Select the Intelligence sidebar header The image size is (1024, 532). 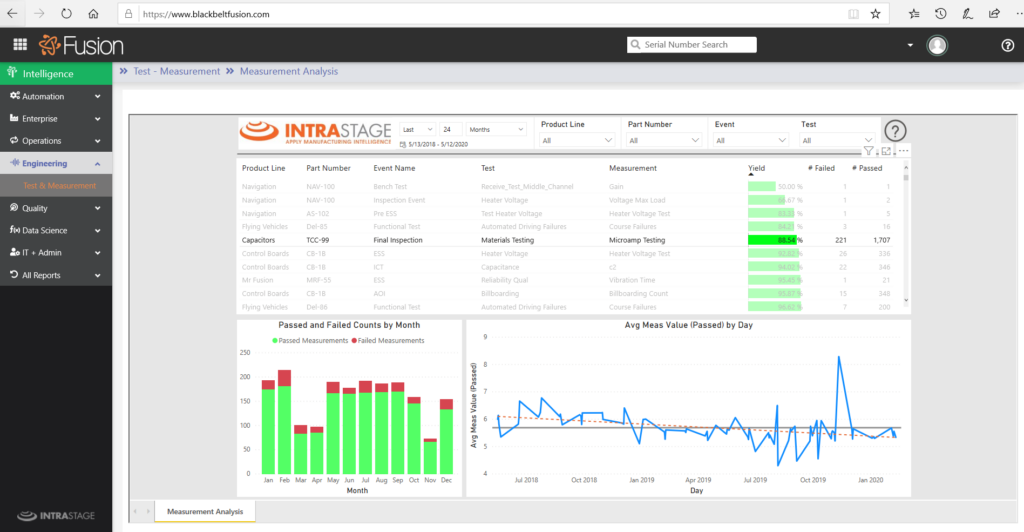(56, 73)
